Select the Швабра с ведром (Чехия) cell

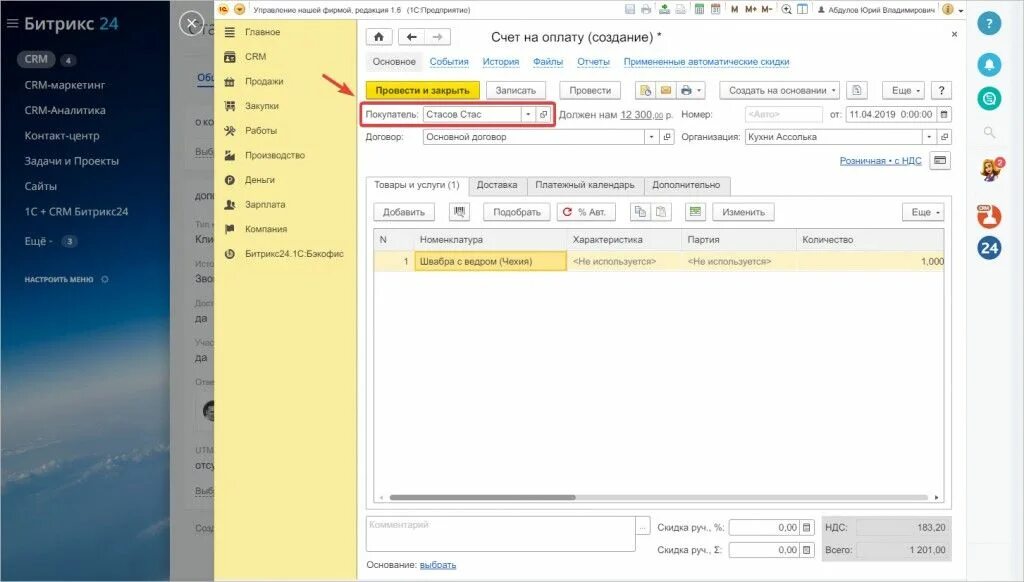tap(490, 261)
